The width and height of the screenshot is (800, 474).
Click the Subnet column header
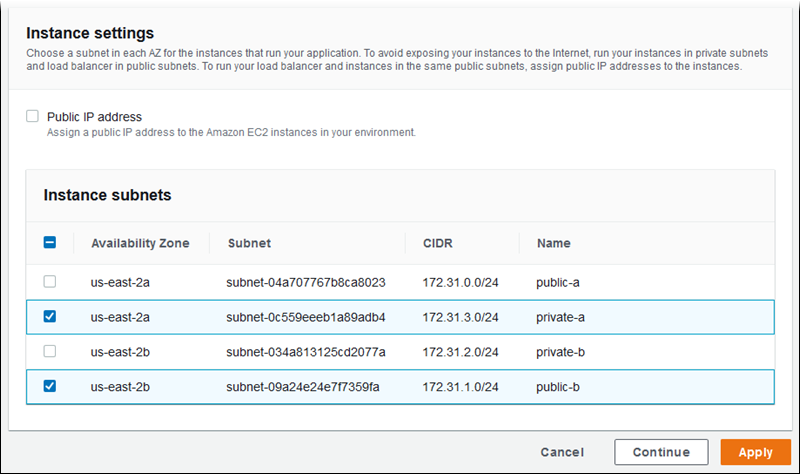pos(249,243)
